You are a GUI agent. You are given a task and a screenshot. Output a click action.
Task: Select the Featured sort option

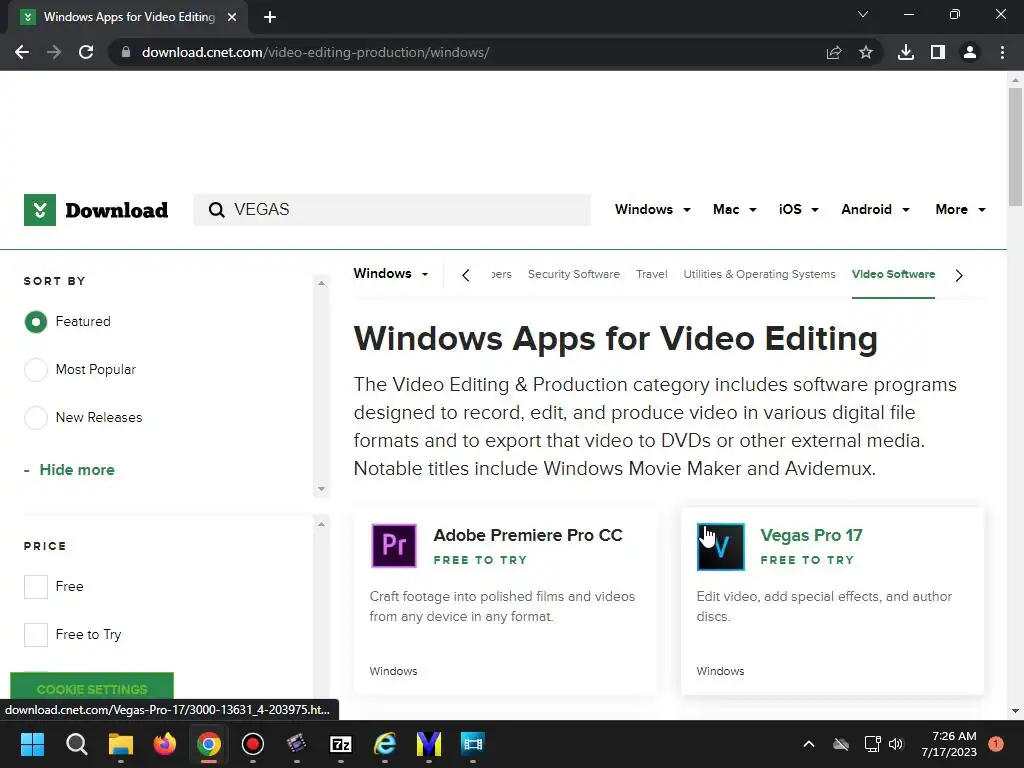(36, 321)
